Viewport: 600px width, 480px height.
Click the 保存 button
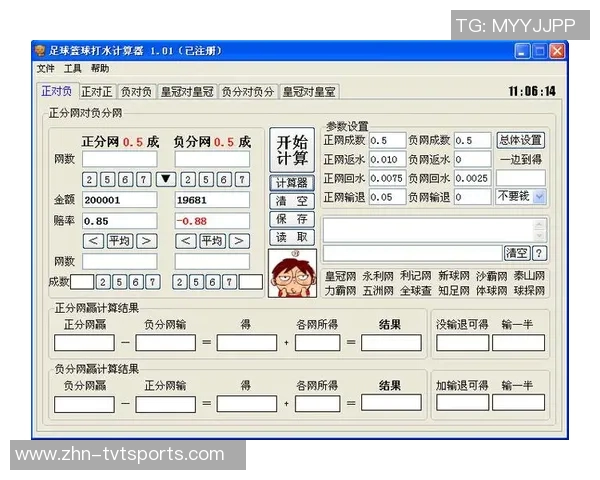point(292,219)
